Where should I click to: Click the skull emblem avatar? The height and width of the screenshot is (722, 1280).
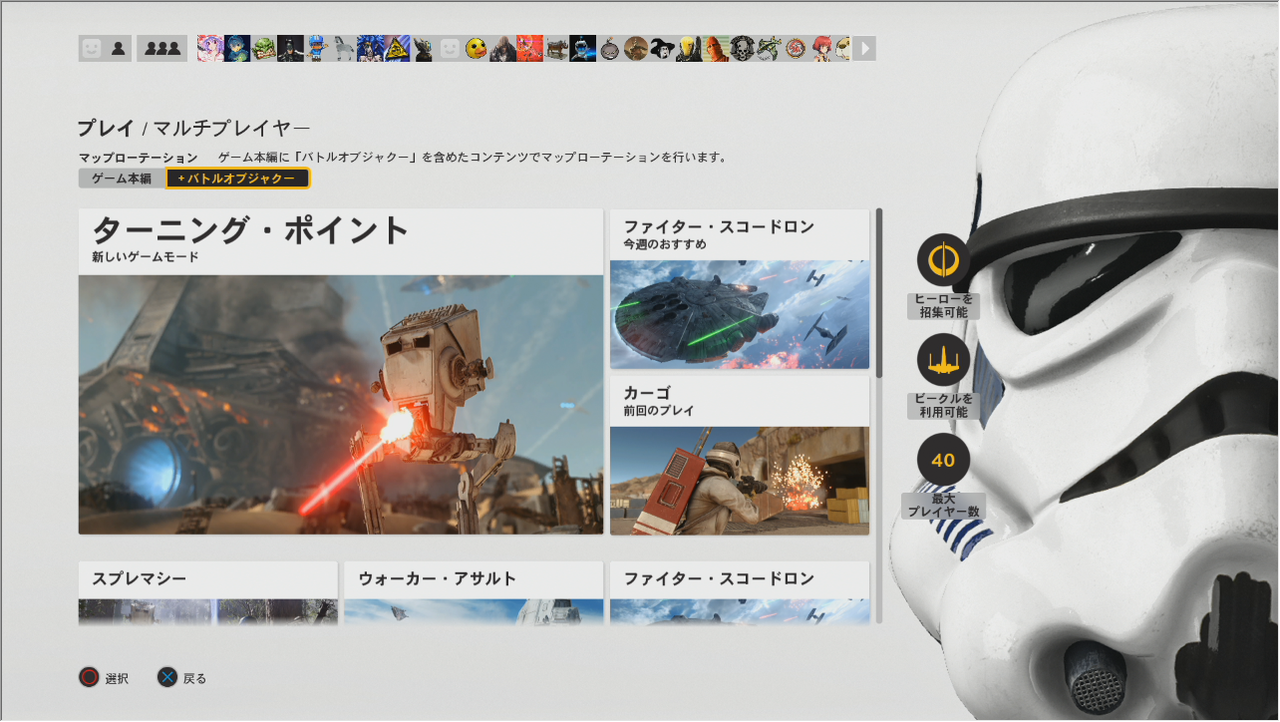click(742, 48)
